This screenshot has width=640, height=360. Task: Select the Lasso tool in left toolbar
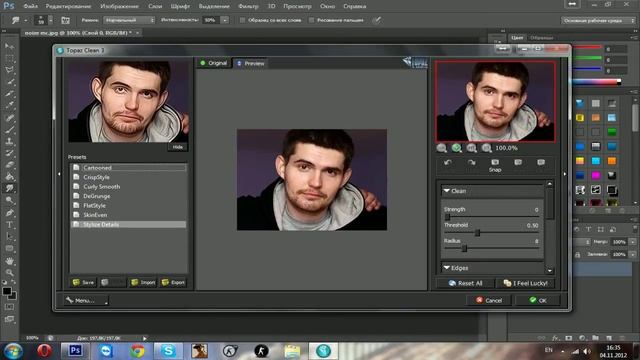click(9, 70)
